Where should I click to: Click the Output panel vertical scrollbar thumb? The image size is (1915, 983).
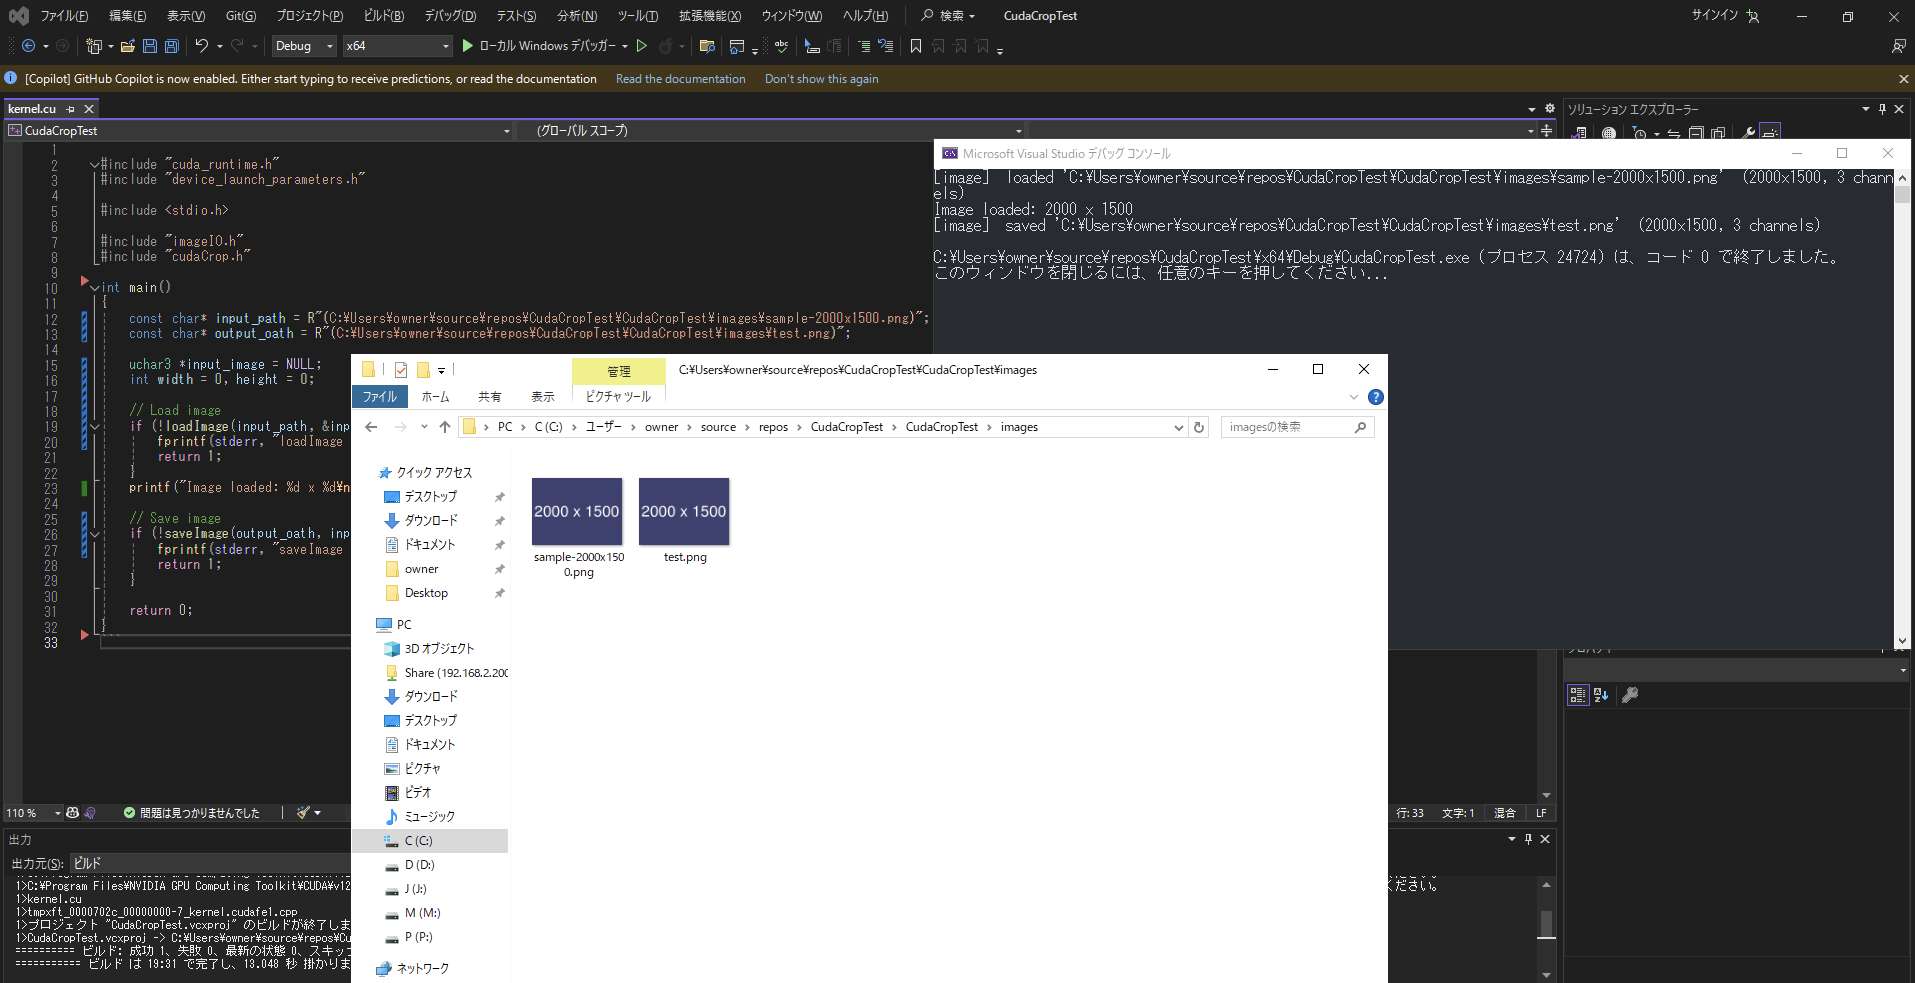[1546, 925]
